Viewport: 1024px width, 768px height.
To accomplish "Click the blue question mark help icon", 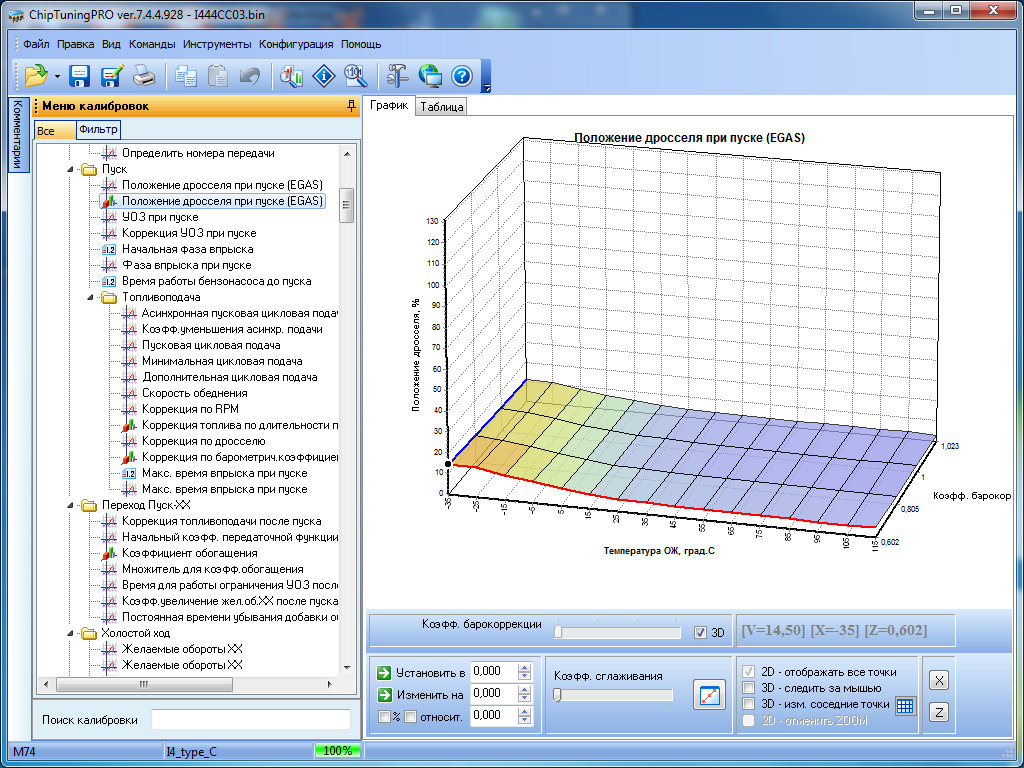I will [461, 76].
